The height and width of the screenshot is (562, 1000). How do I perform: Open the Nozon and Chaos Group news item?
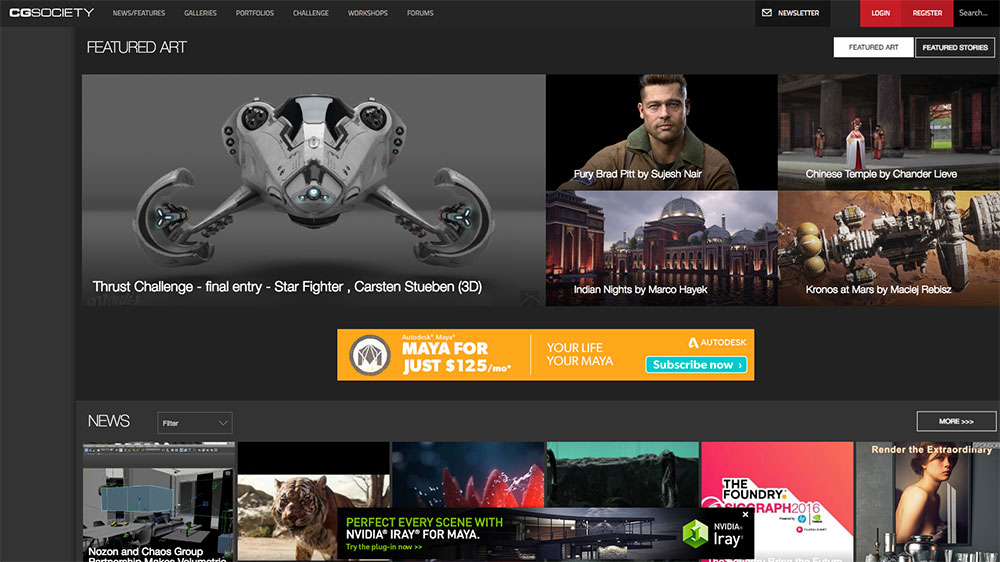coord(159,502)
